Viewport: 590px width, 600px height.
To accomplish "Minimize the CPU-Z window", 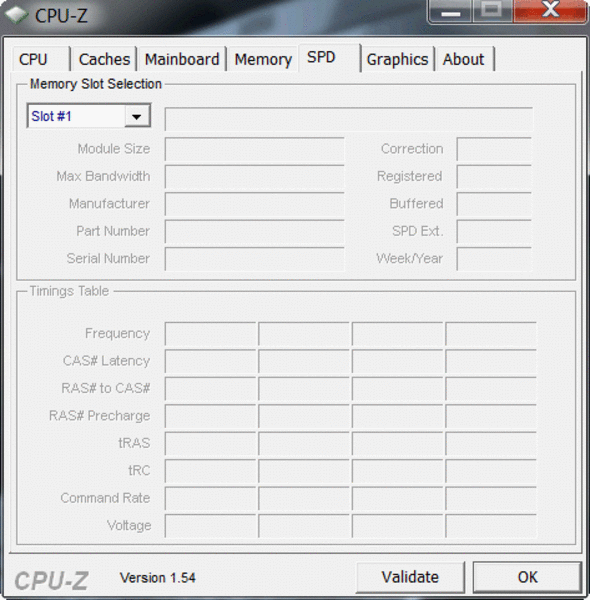I will [x=450, y=11].
